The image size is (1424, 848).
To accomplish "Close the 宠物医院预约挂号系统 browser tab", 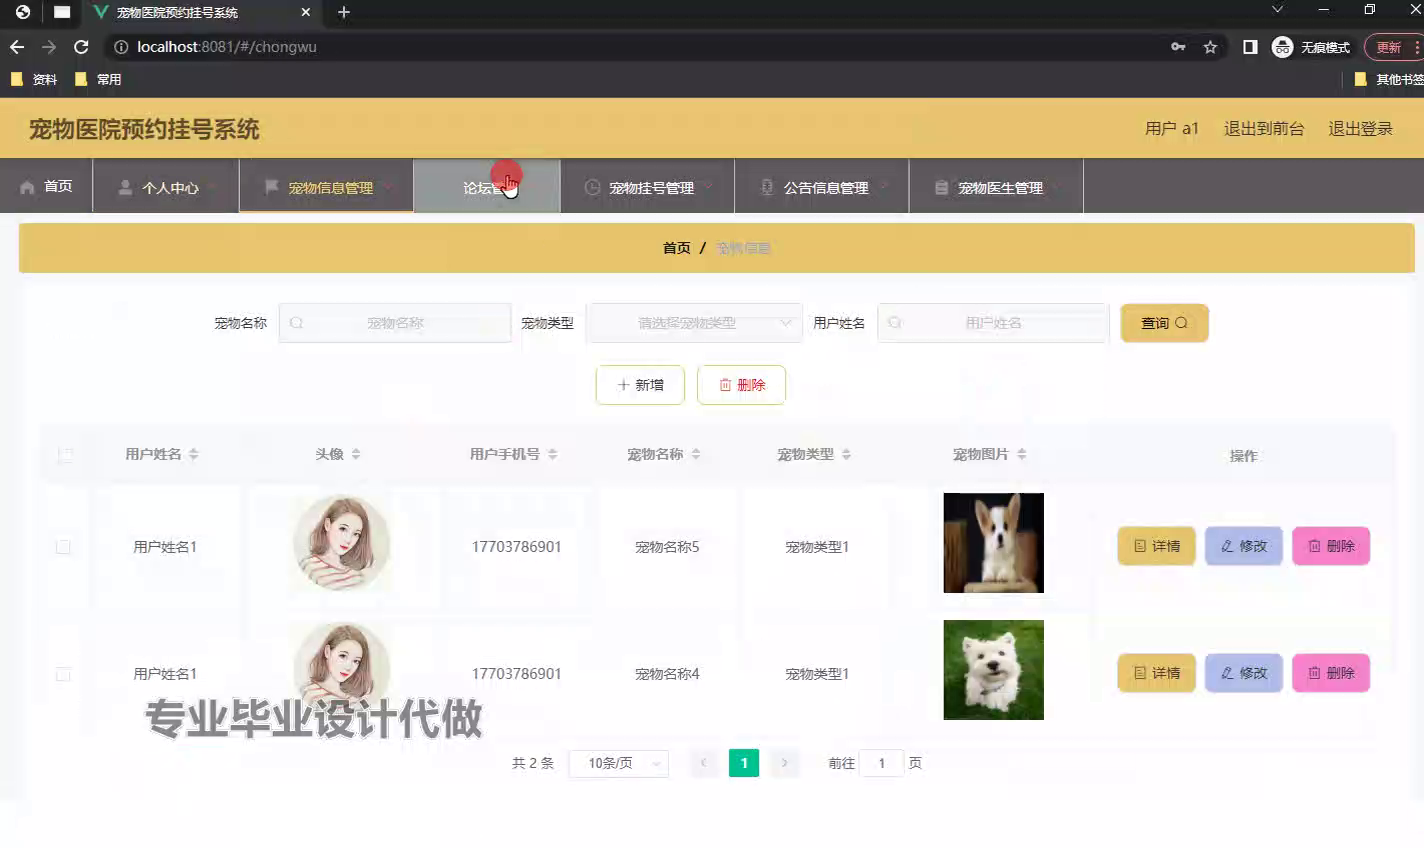I will pos(306,12).
